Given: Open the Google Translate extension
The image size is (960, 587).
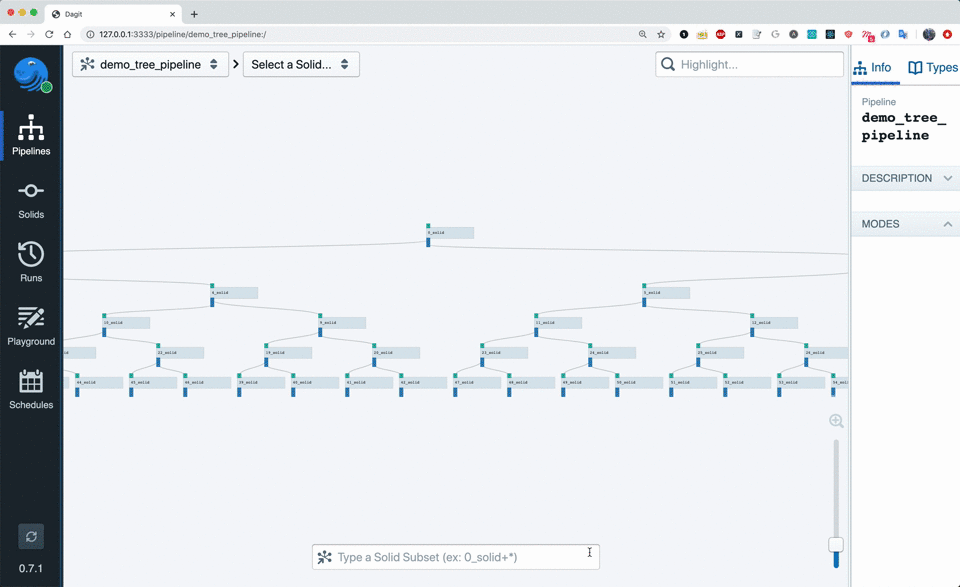Looking at the screenshot, I should (903, 34).
